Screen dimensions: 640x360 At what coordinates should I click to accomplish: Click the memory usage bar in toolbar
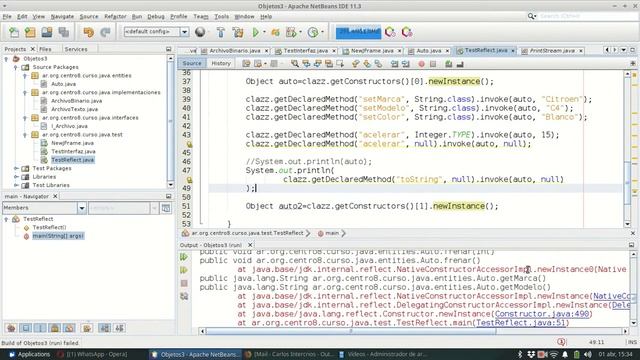coord(358,32)
